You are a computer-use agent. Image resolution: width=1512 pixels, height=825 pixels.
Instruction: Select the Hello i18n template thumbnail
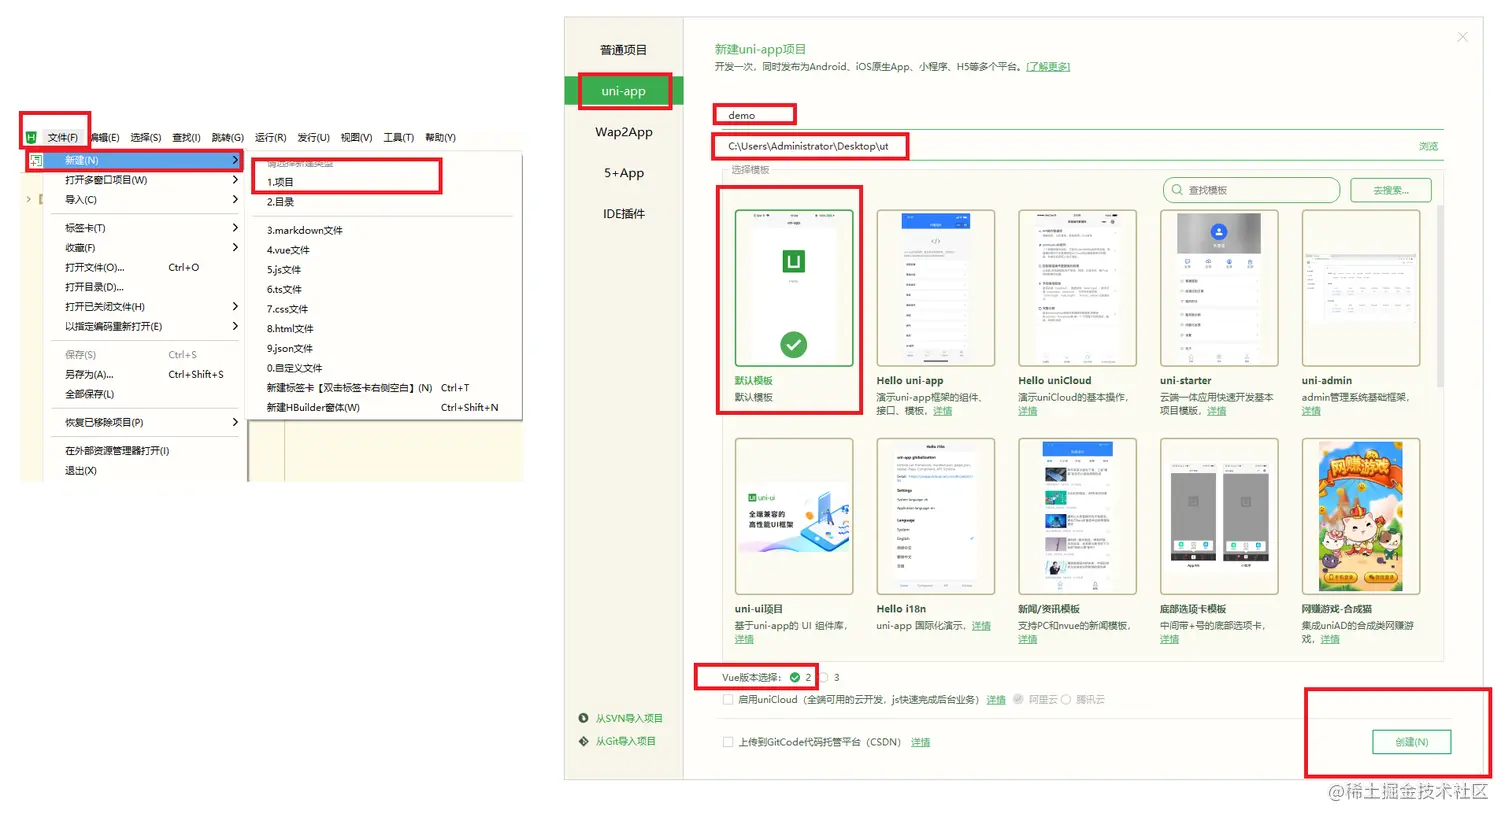pyautogui.click(x=936, y=516)
